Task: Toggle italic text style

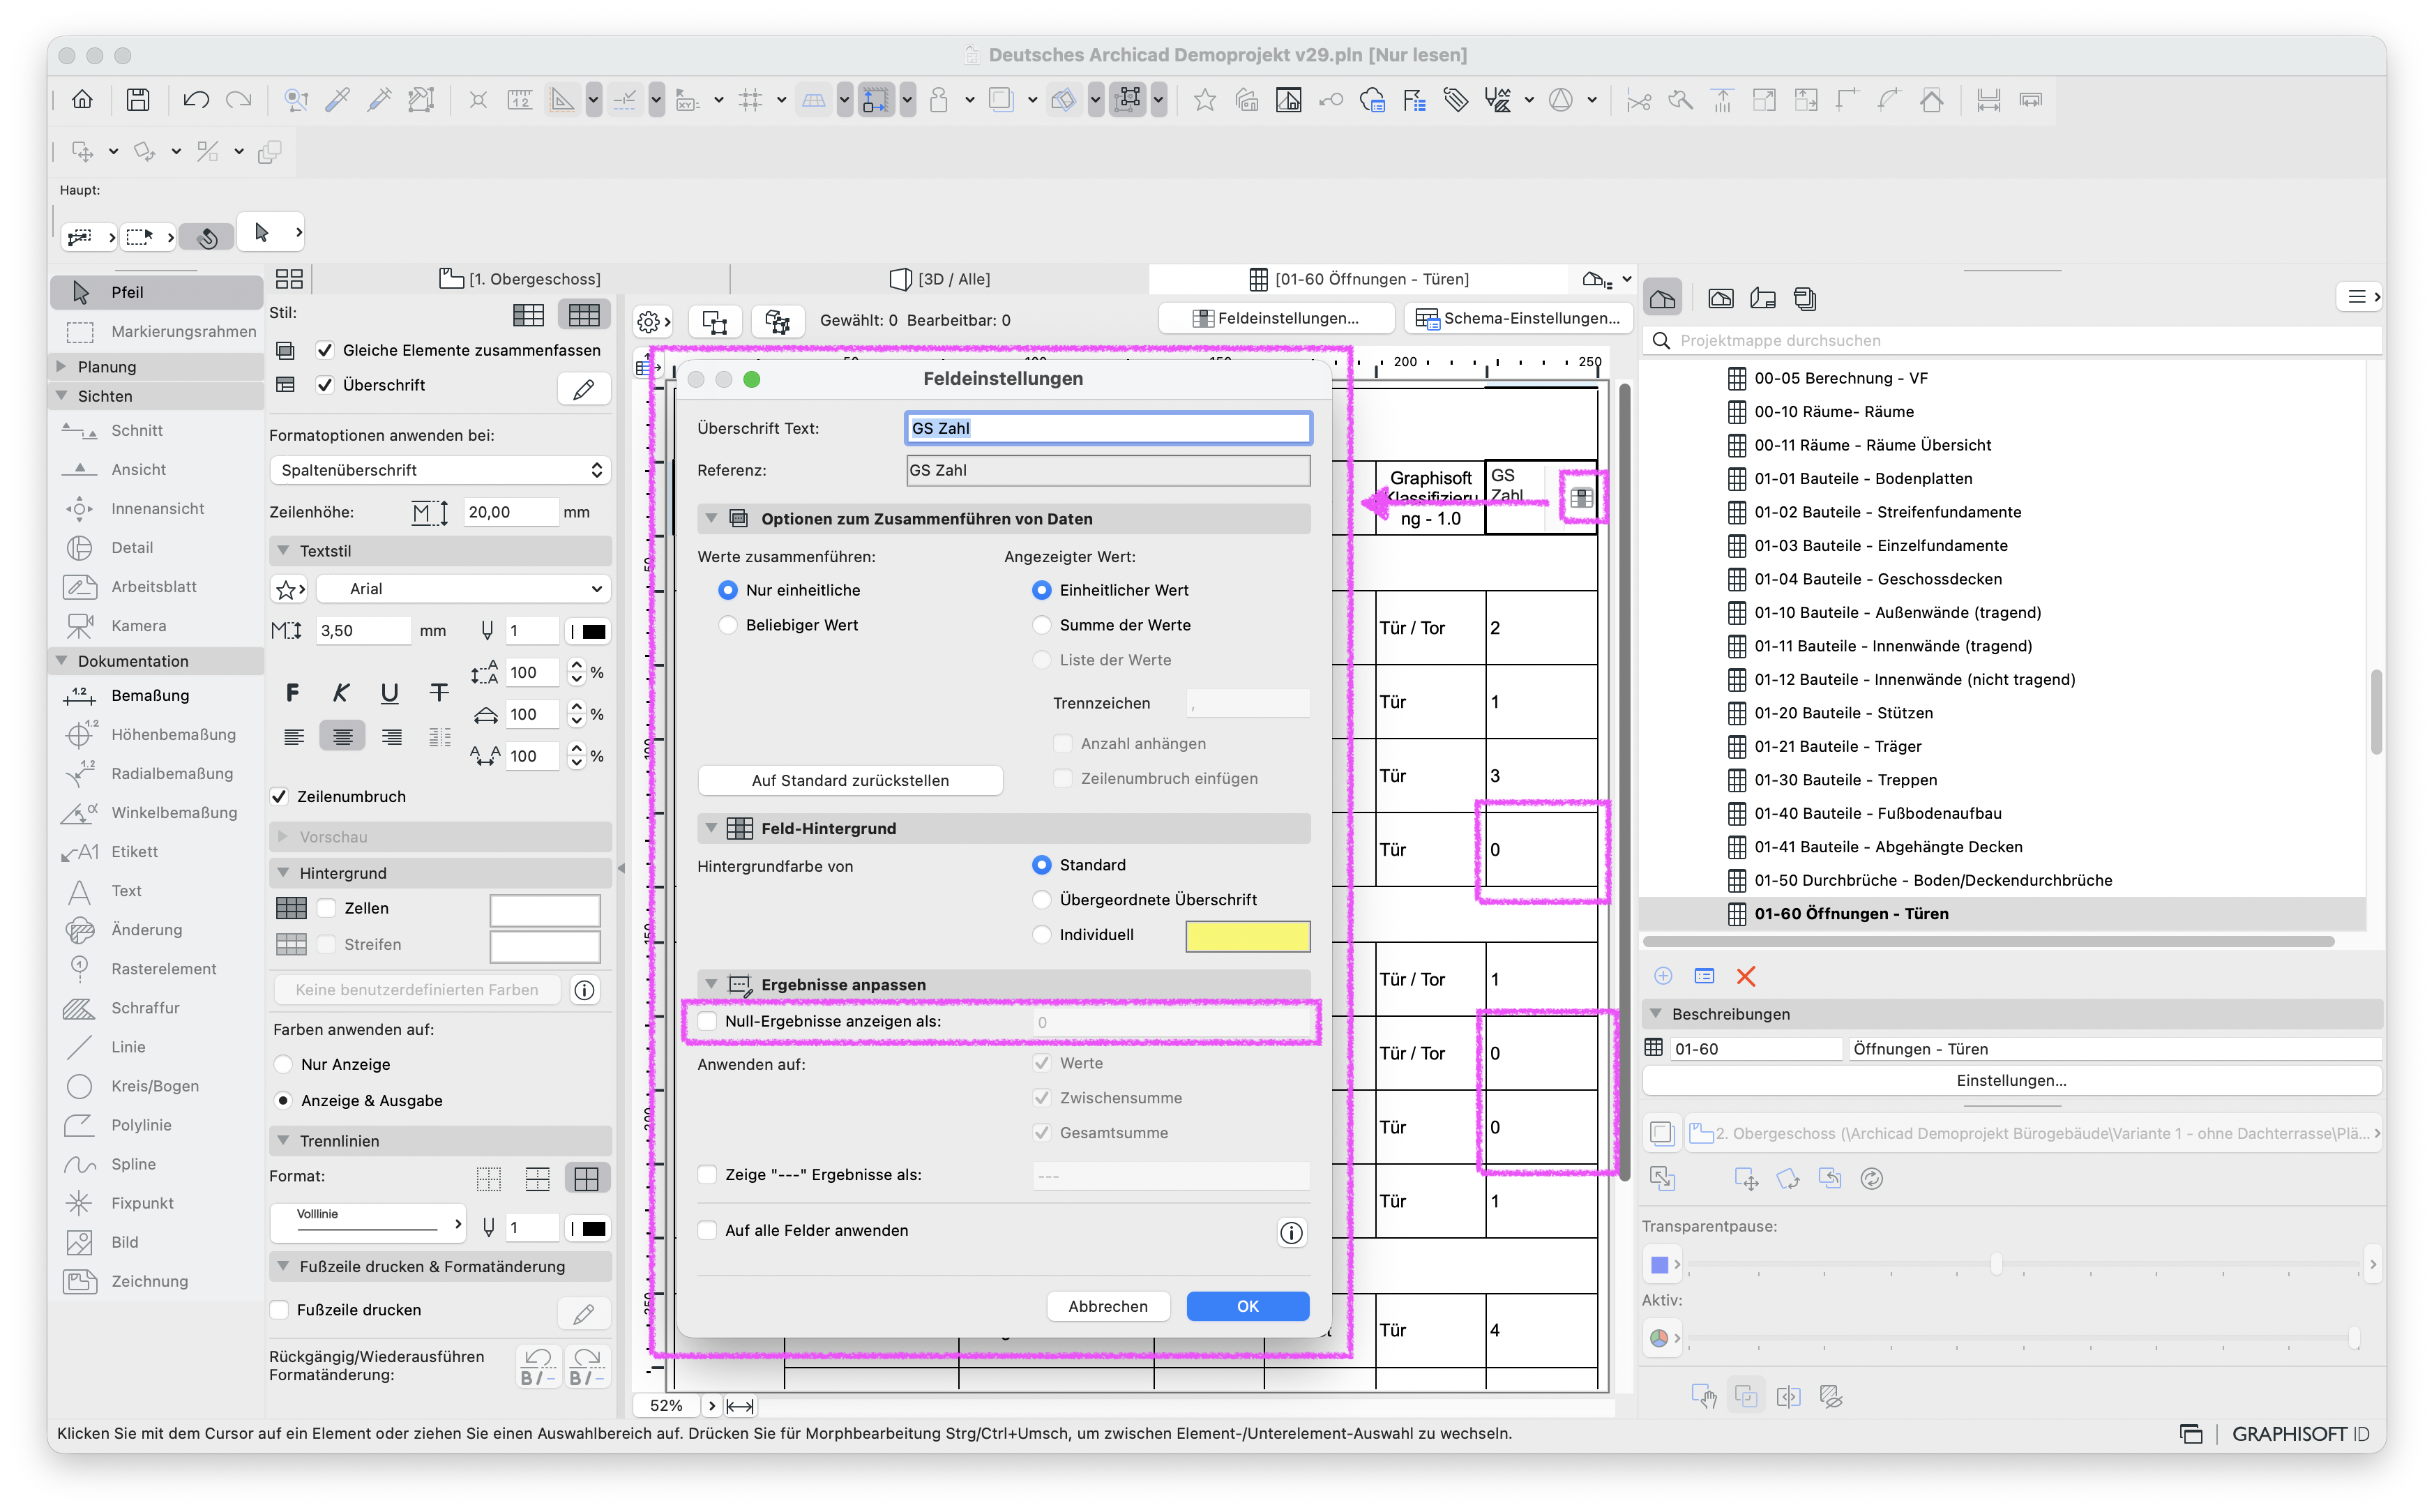Action: pos(341,692)
